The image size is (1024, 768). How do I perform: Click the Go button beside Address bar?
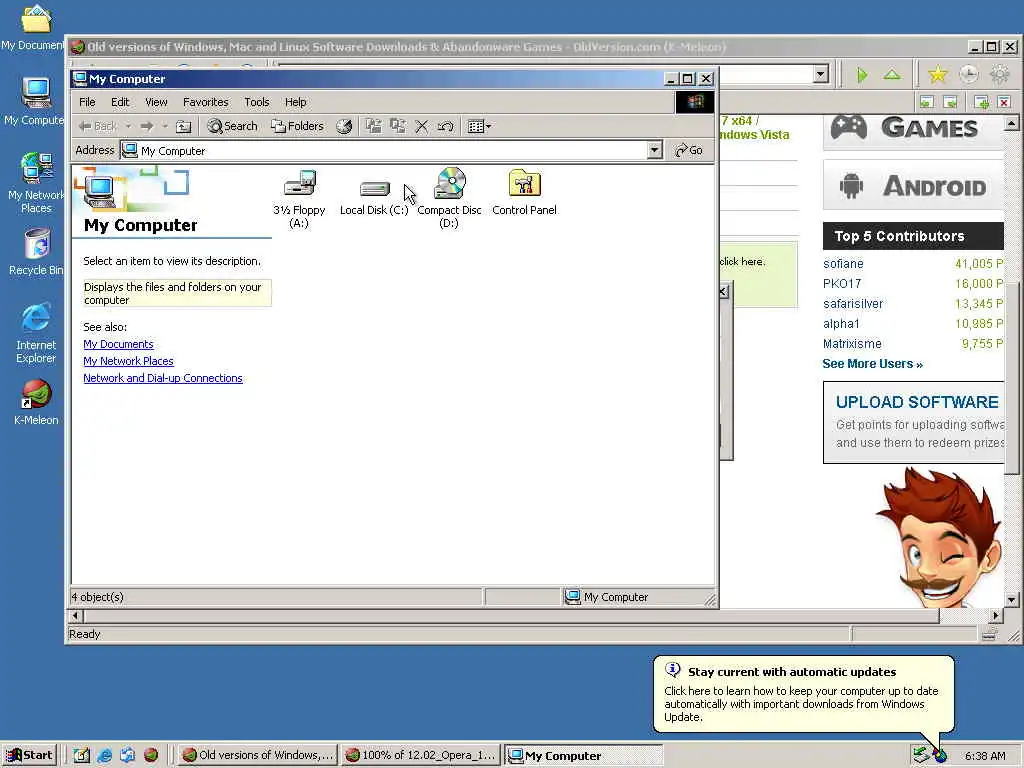click(x=689, y=150)
